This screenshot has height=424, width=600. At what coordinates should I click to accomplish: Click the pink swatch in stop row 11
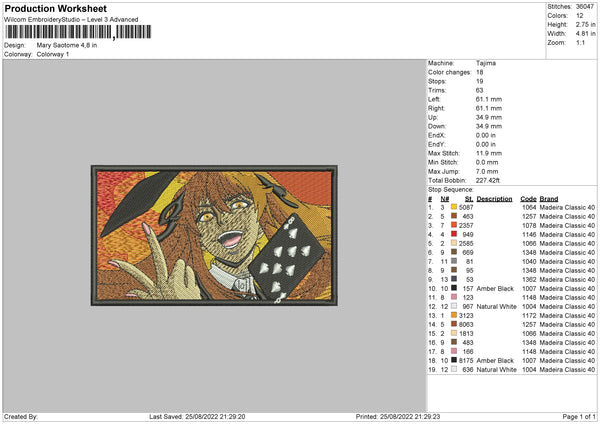coord(454,297)
